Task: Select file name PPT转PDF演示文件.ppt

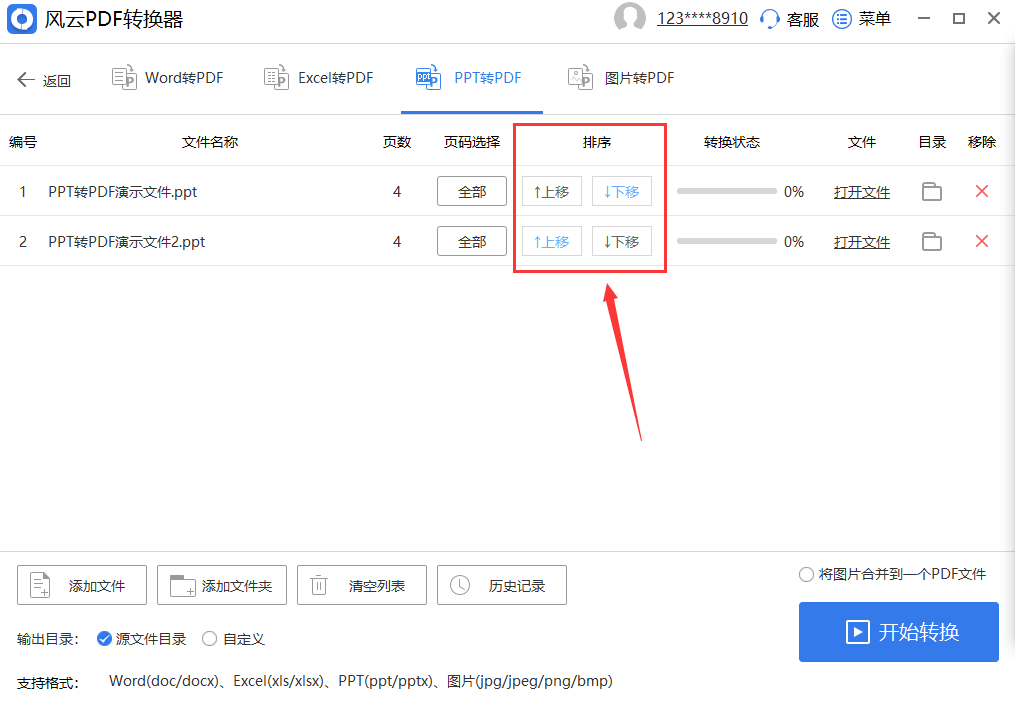Action: pos(122,192)
